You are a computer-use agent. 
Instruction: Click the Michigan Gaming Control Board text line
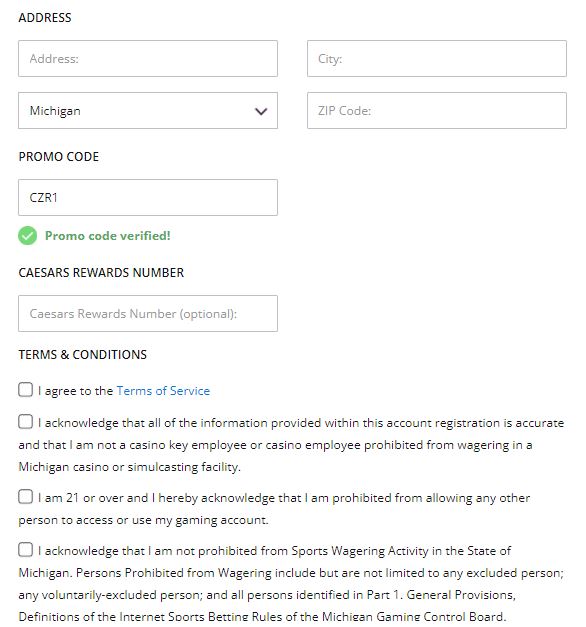tap(262, 617)
